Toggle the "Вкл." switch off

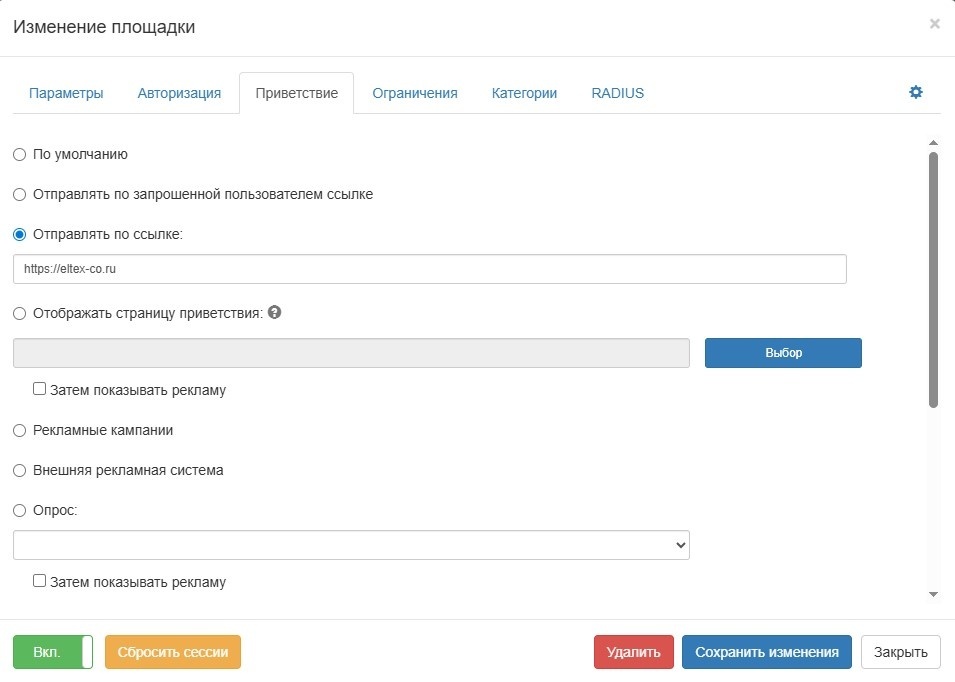53,652
